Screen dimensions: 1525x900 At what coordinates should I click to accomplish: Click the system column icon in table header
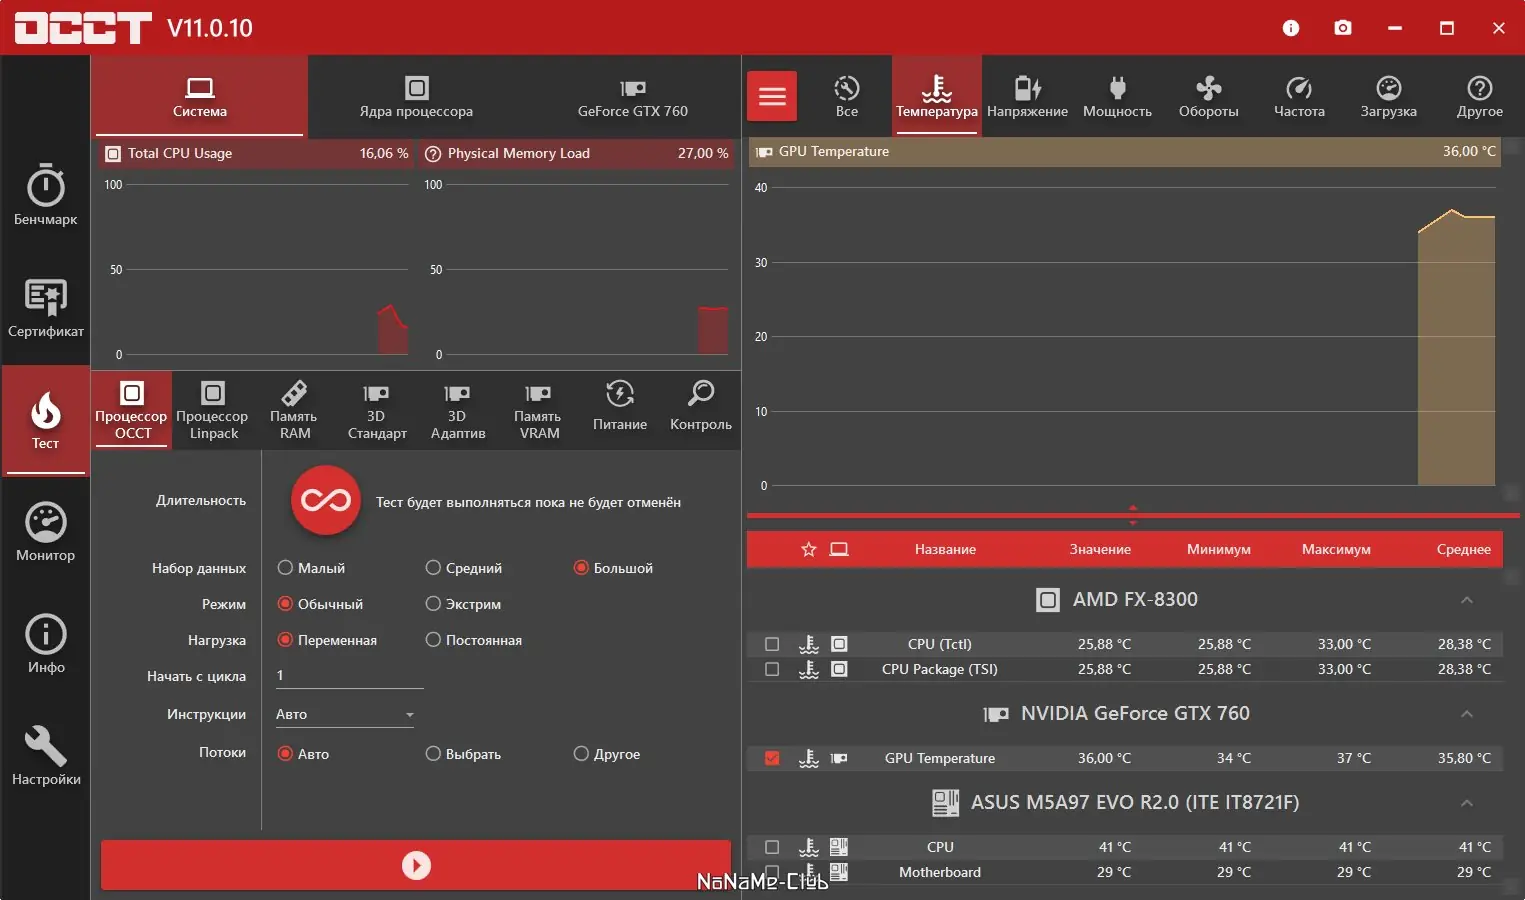(839, 549)
